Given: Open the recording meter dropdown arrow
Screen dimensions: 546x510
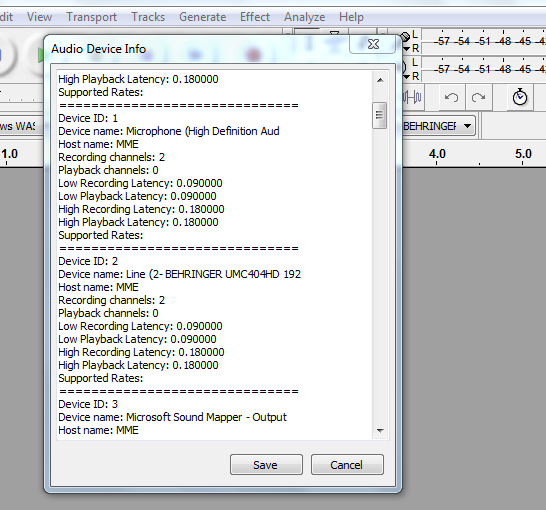Looking at the screenshot, I should coord(406,49).
